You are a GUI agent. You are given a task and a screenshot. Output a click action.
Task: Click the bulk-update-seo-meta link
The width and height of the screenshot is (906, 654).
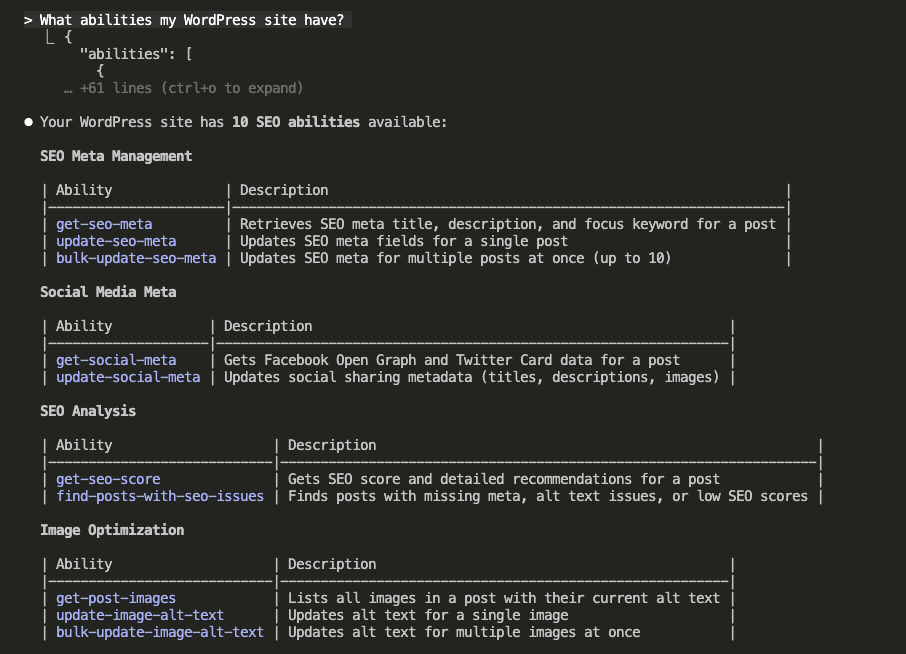[136, 258]
